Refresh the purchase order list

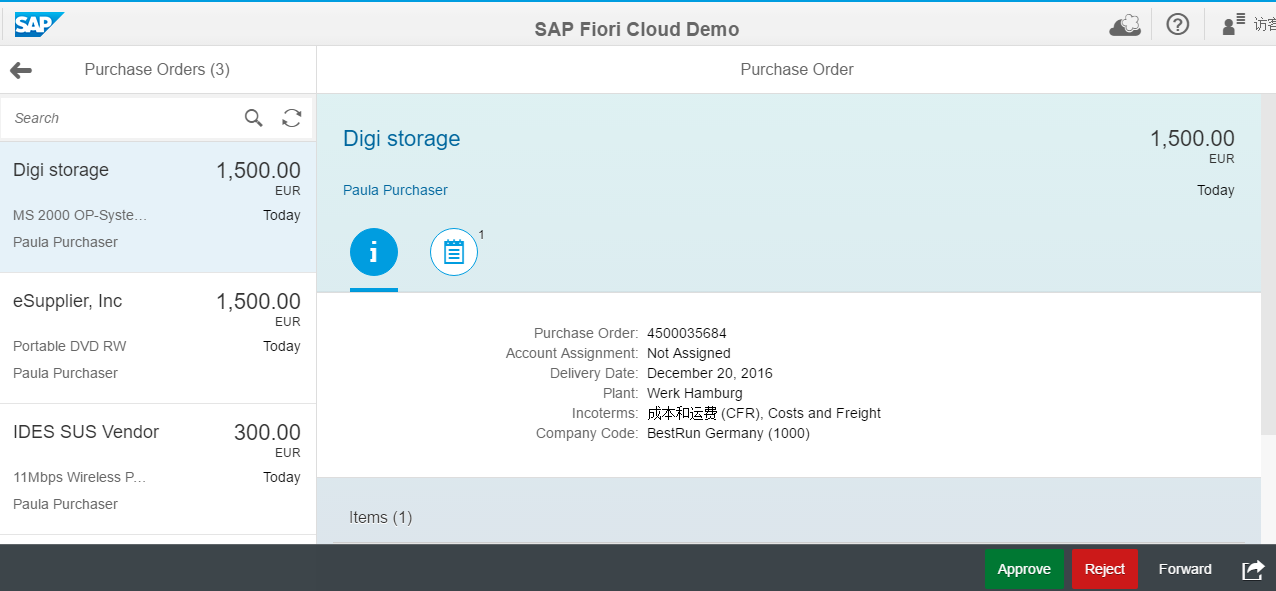tap(291, 117)
